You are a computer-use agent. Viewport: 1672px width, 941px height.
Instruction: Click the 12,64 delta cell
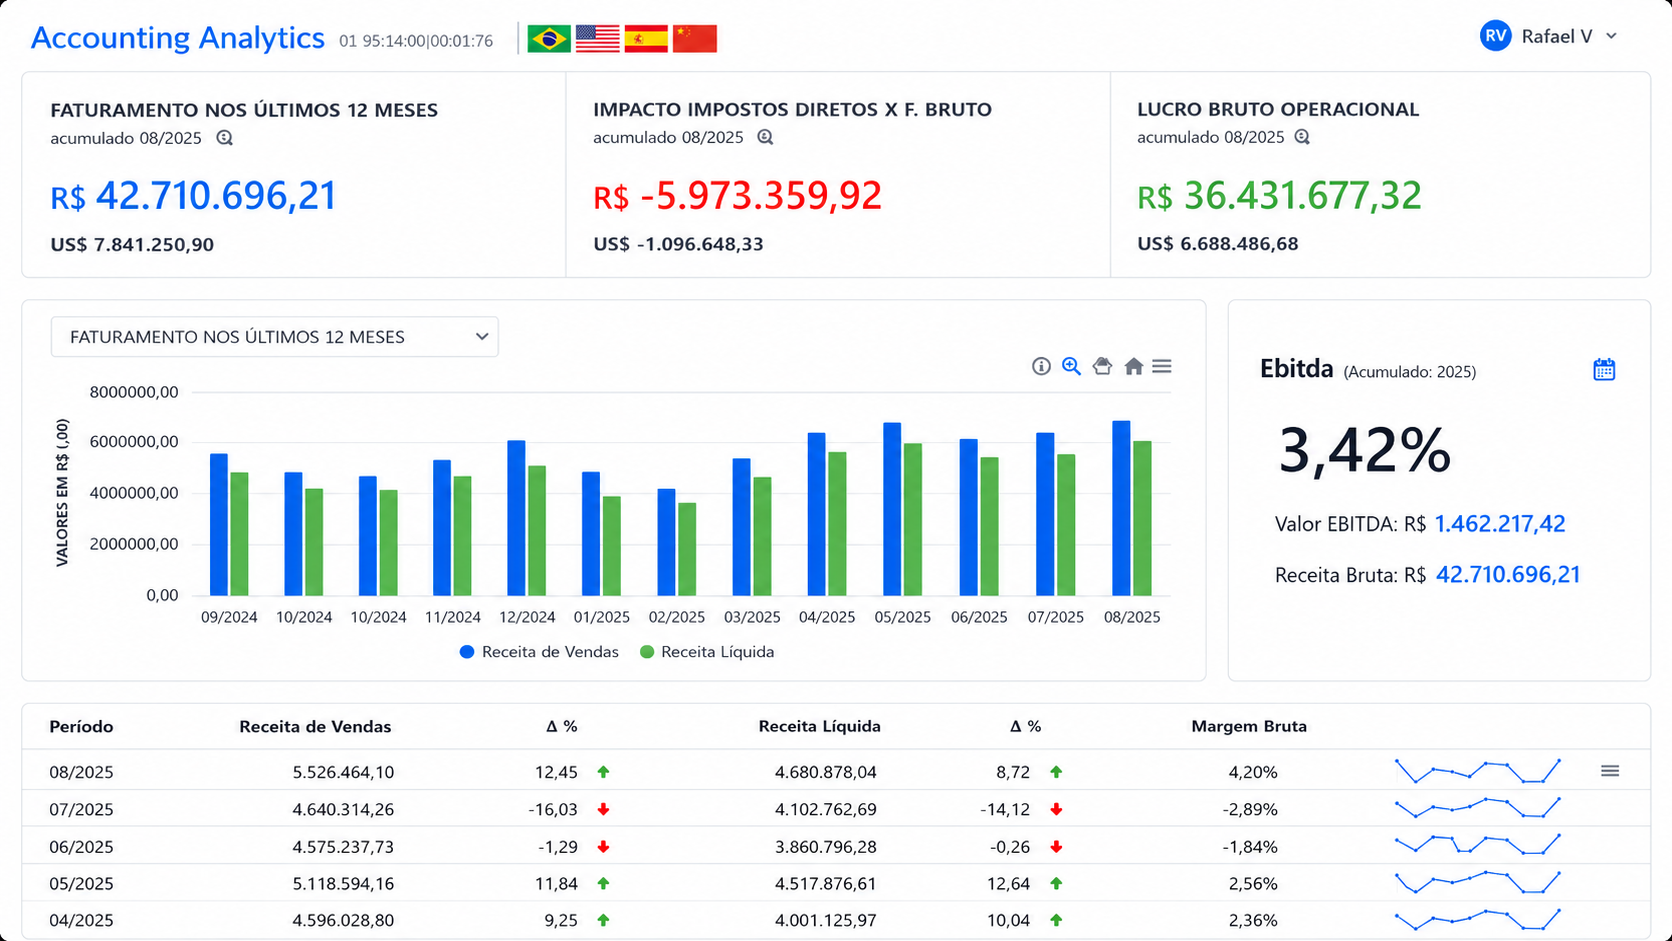tap(1008, 884)
